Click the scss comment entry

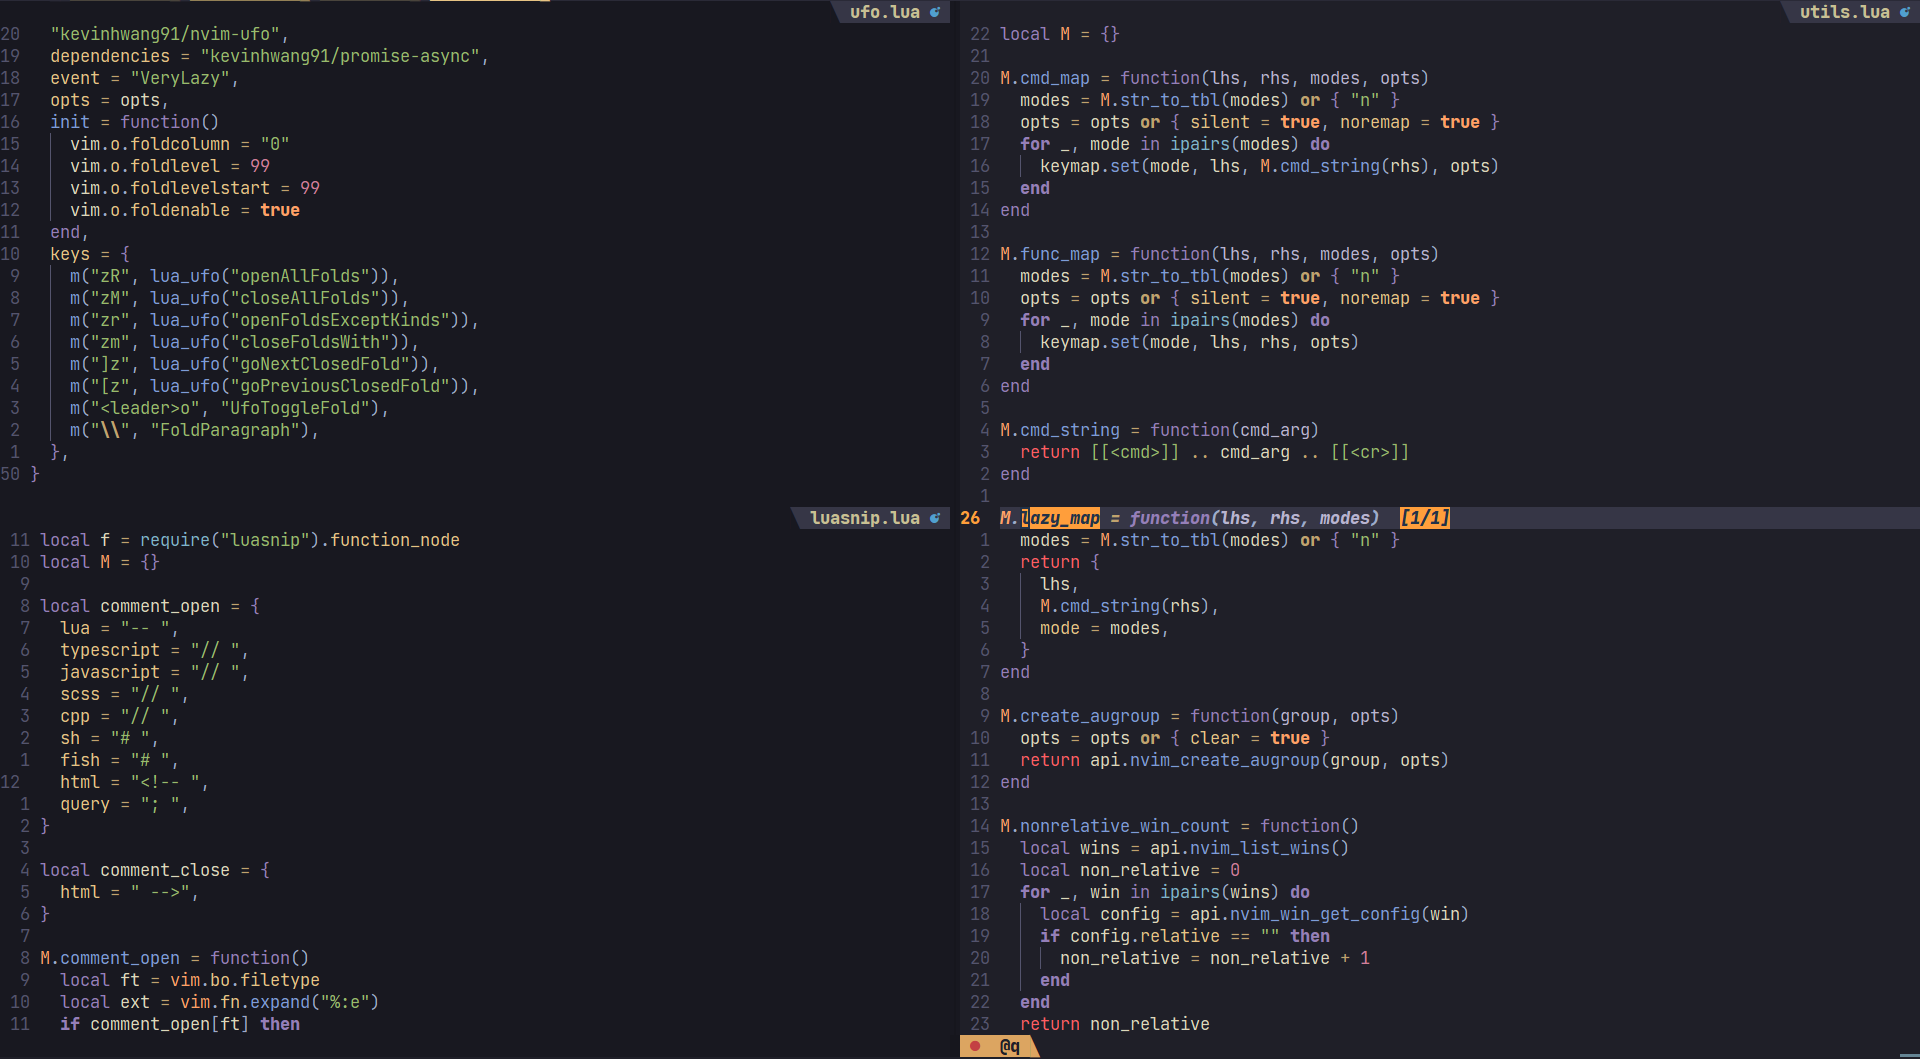tap(125, 694)
